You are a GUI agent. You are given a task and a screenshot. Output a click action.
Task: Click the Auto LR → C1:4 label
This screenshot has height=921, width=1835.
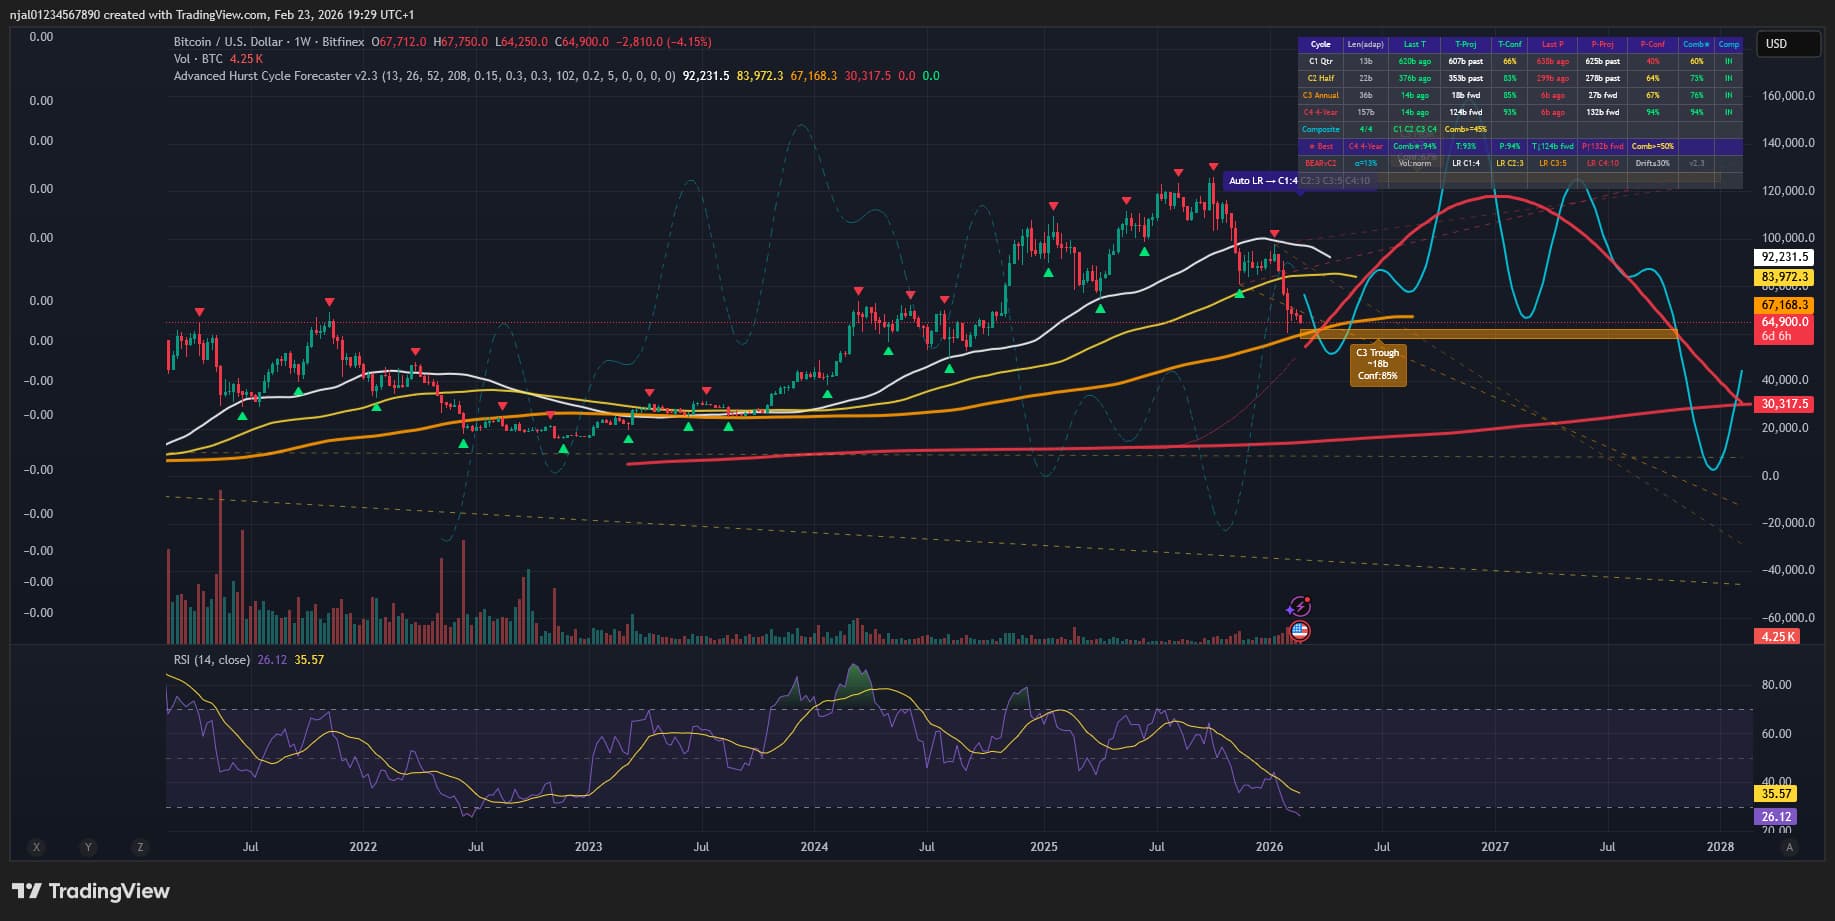(x=1262, y=181)
